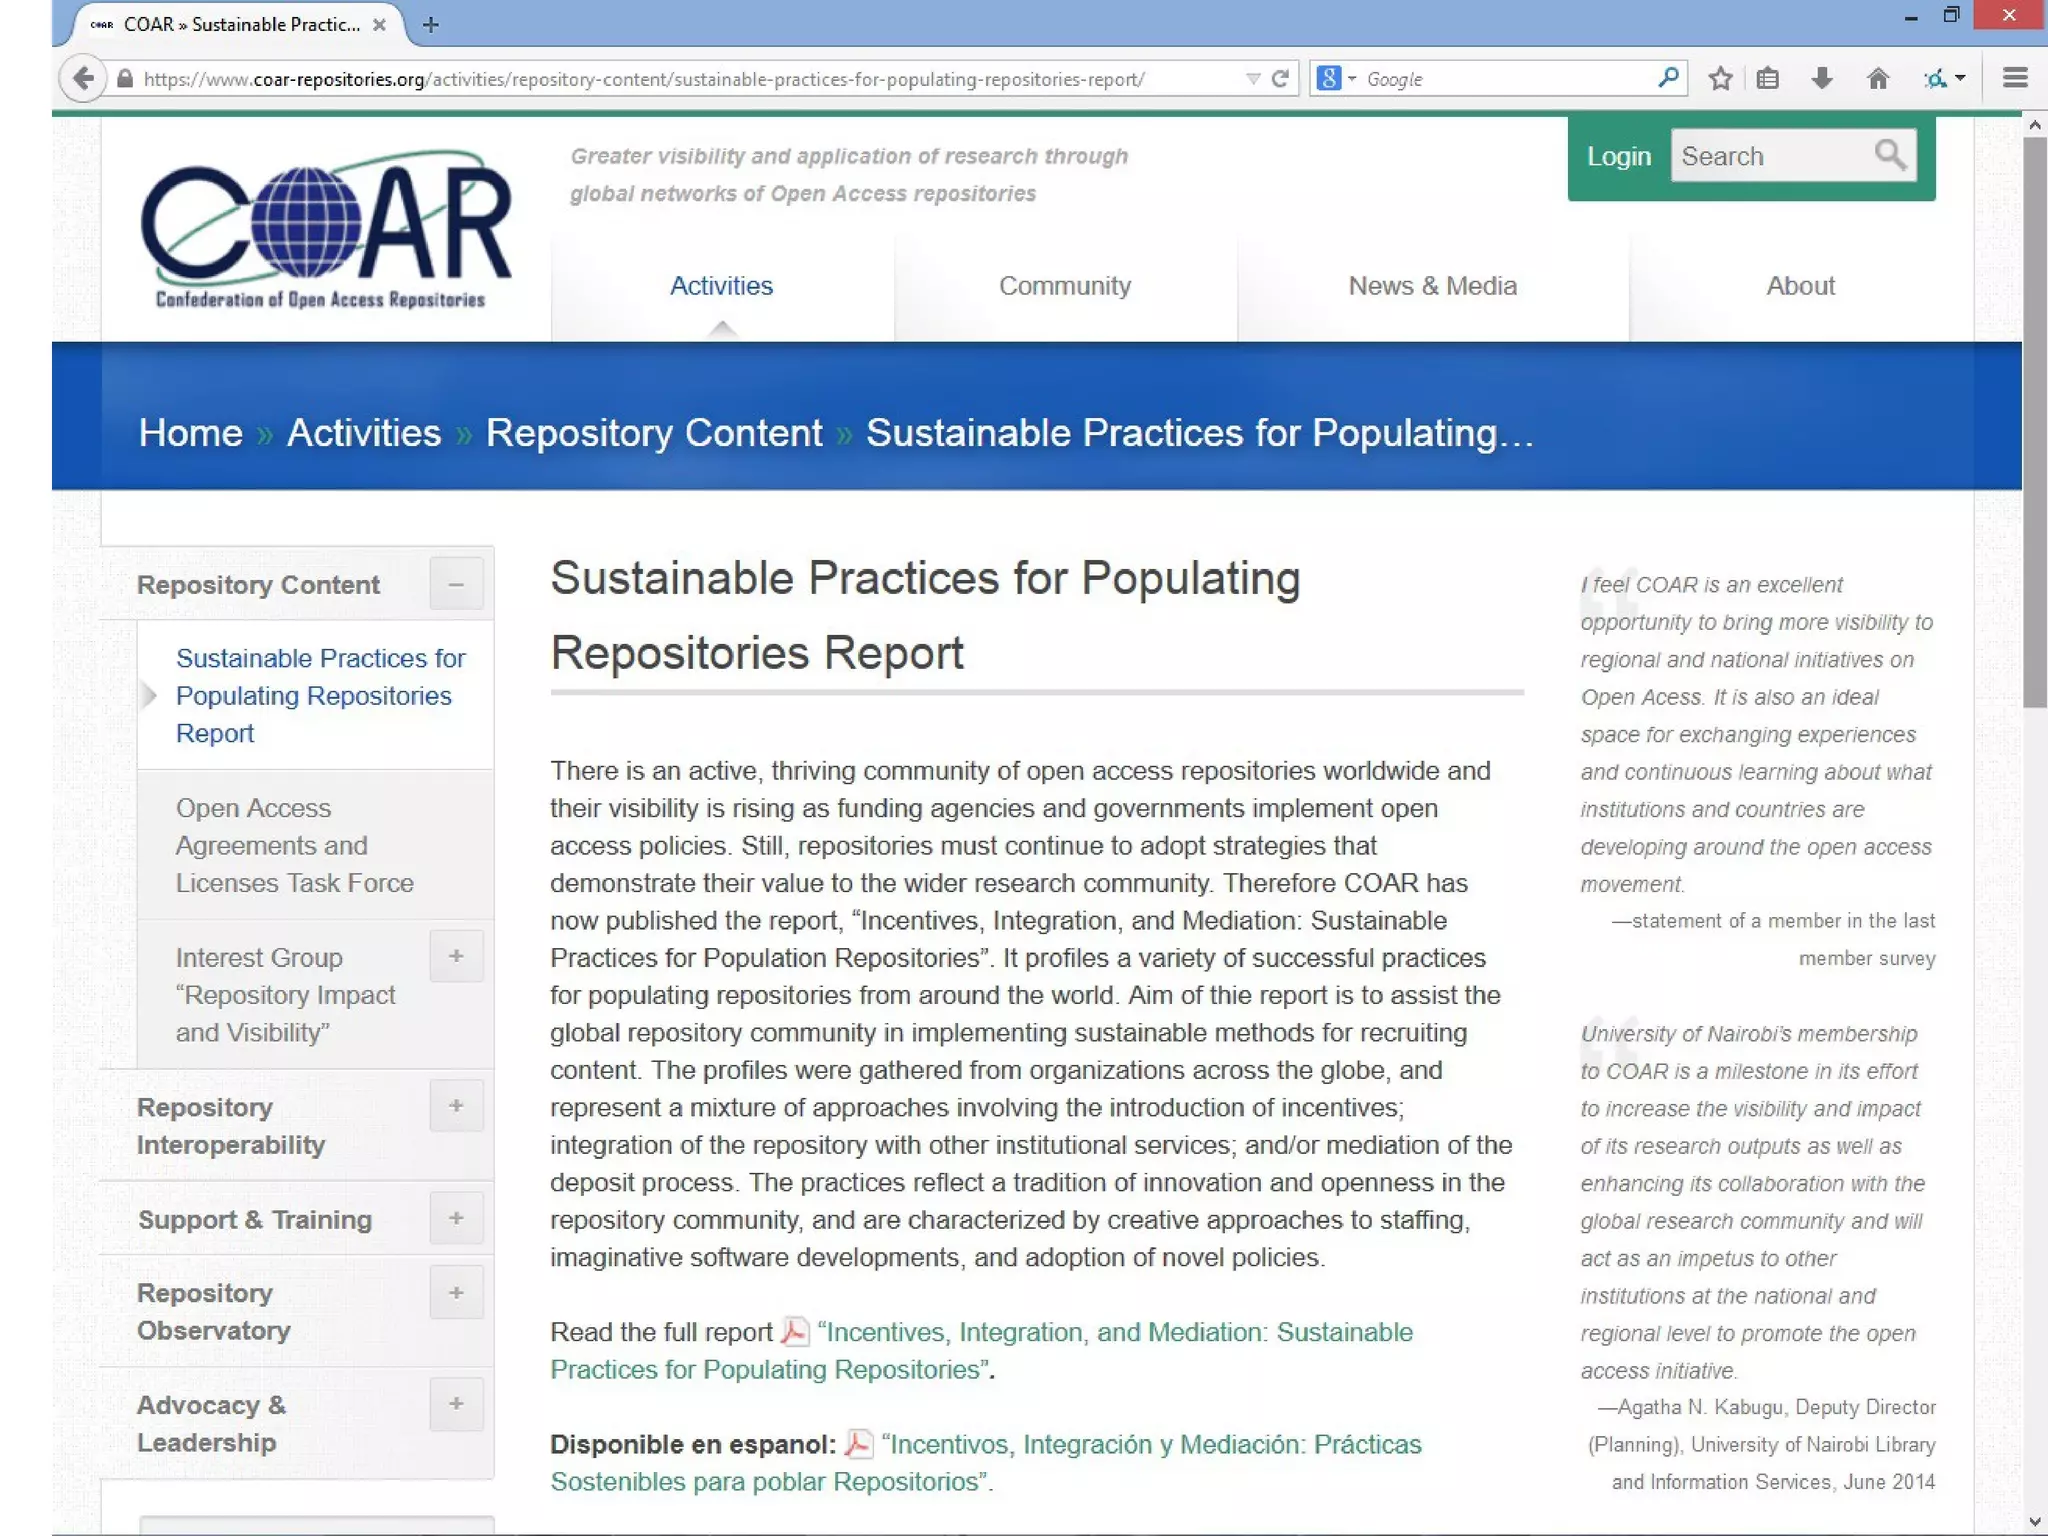
Task: Open the URL history dropdown arrow
Action: (1252, 79)
